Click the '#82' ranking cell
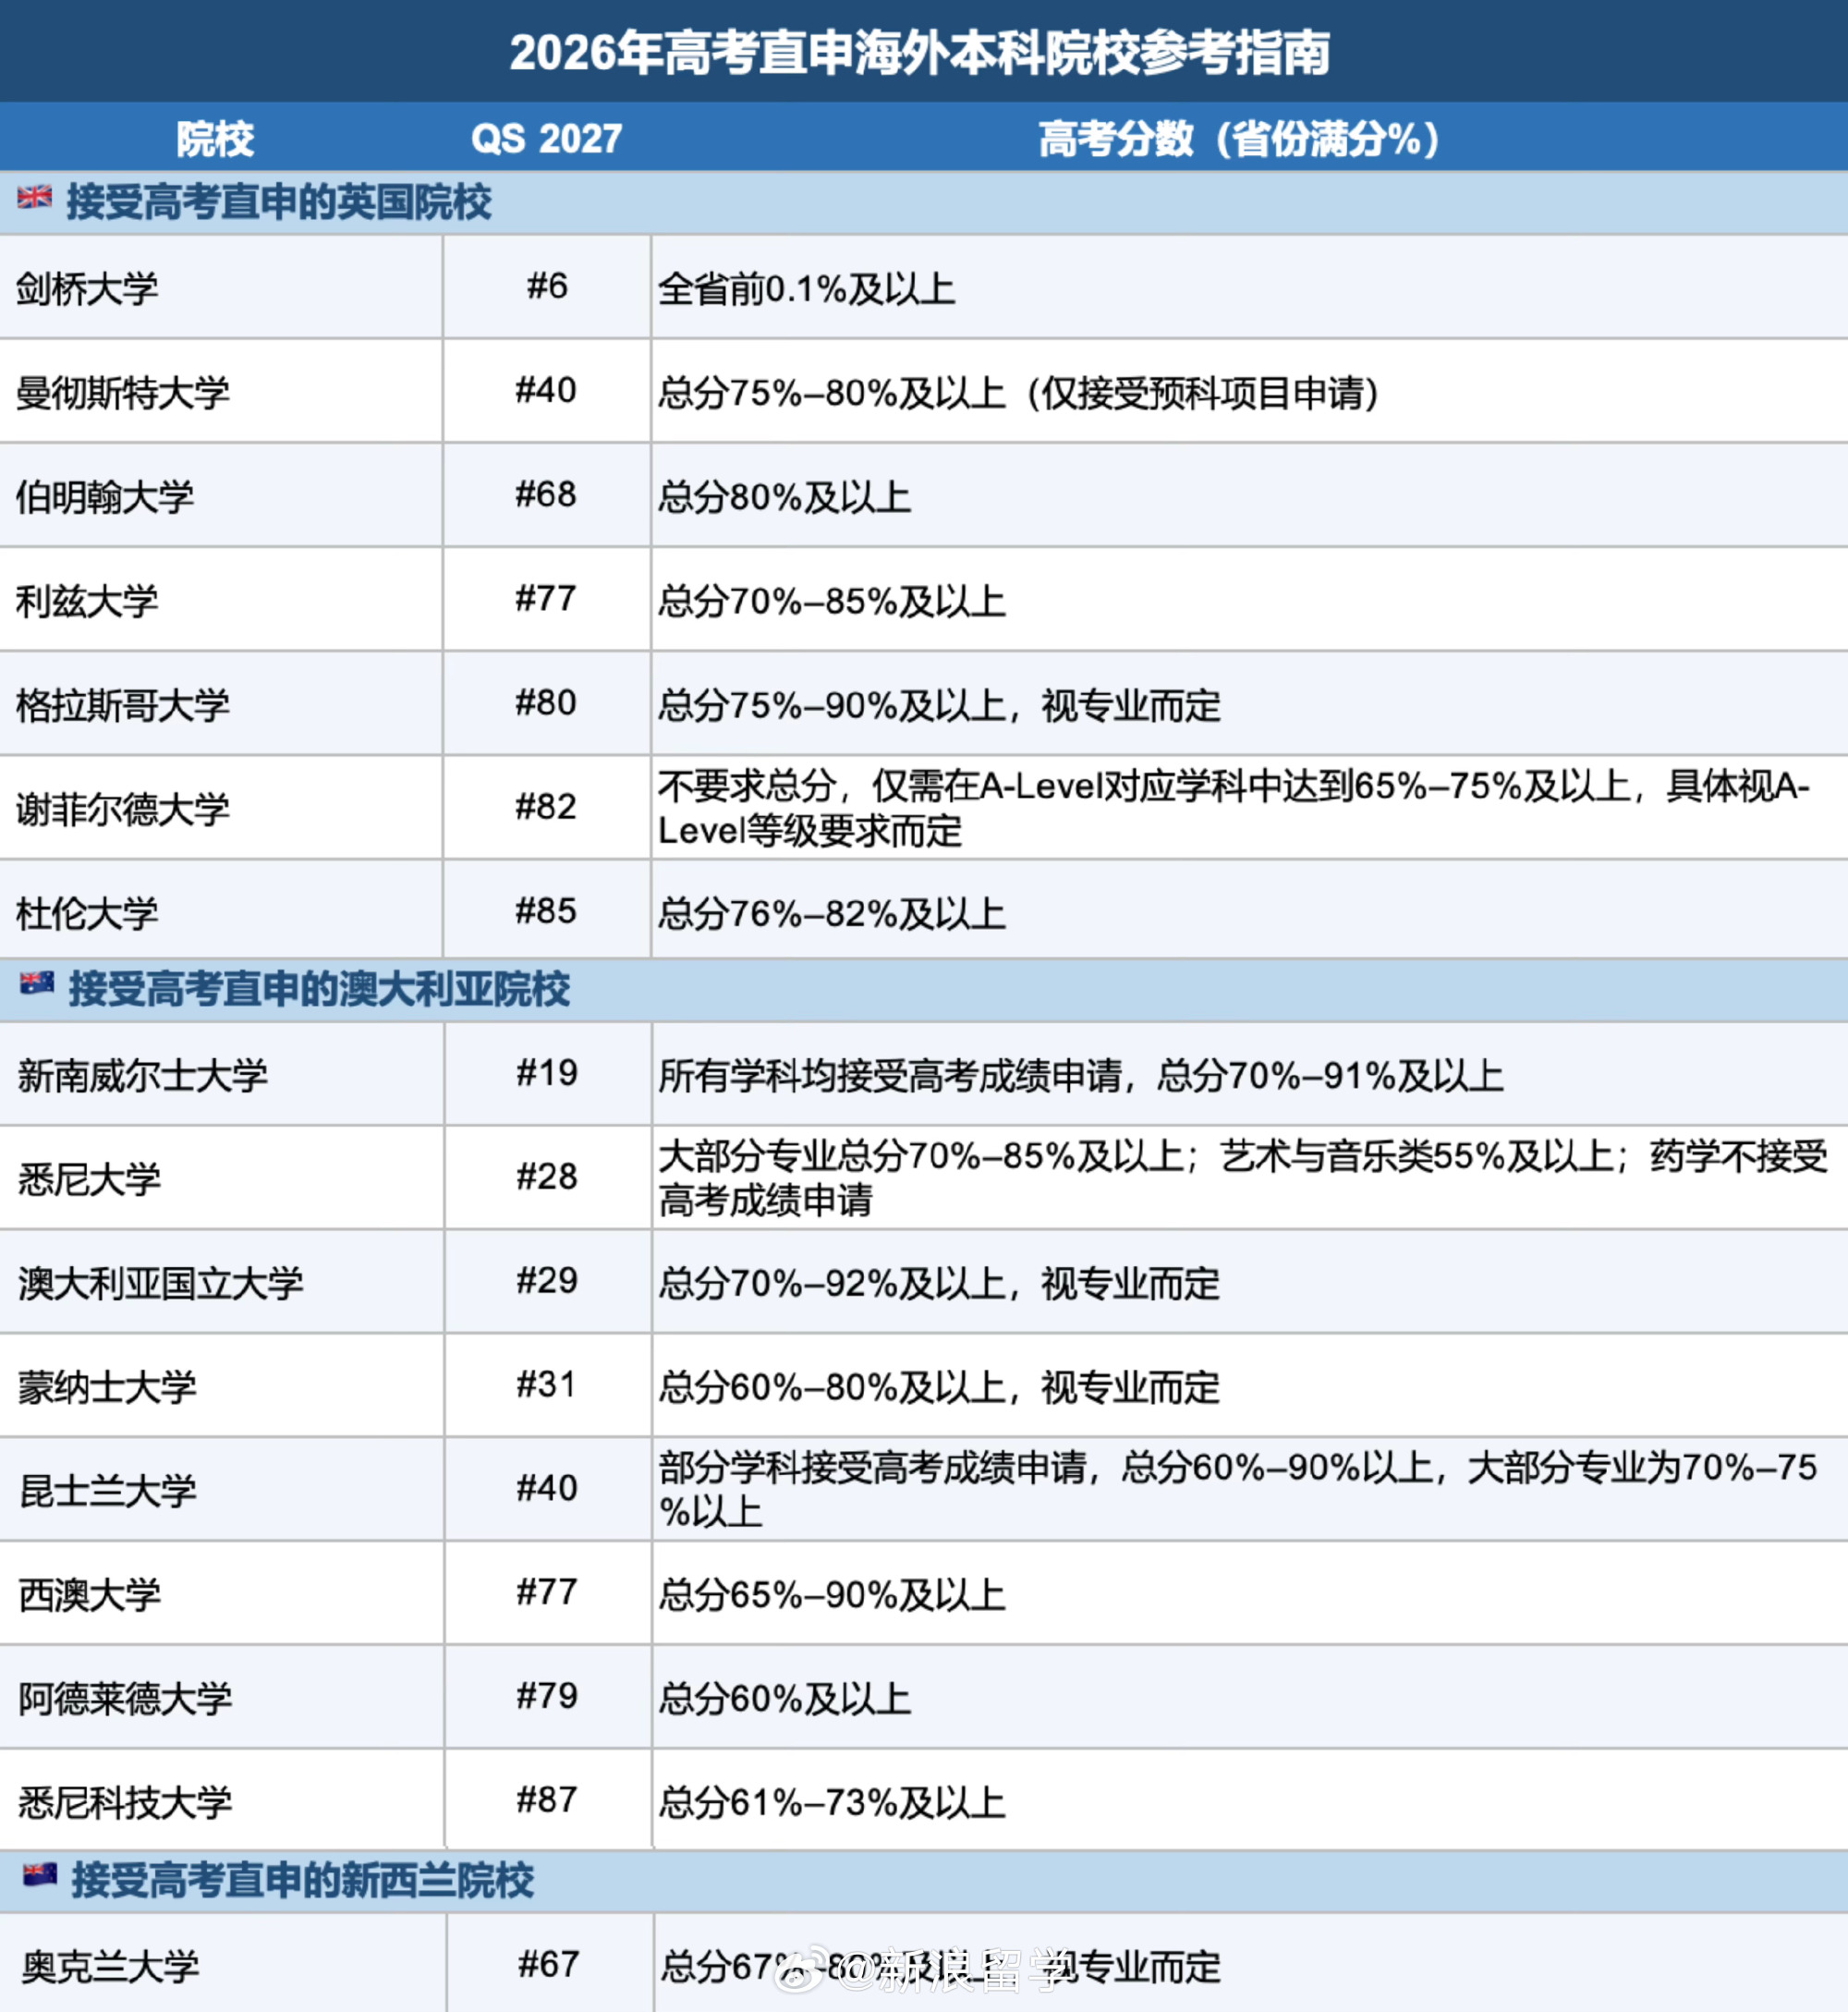 (x=546, y=806)
